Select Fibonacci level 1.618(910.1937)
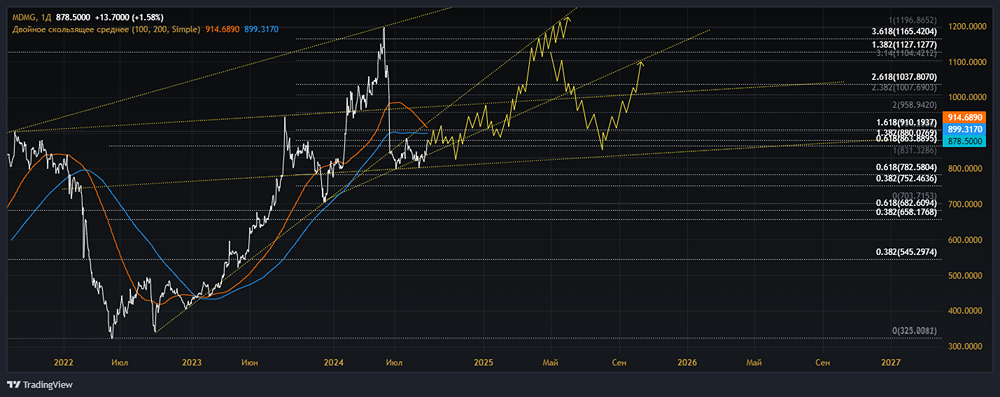Image resolution: width=1000 pixels, height=397 pixels. 908,122
